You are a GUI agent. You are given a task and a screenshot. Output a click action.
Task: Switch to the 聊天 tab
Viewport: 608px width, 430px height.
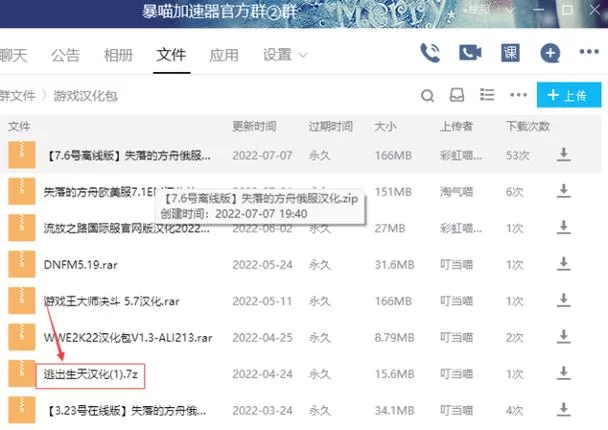[14, 55]
